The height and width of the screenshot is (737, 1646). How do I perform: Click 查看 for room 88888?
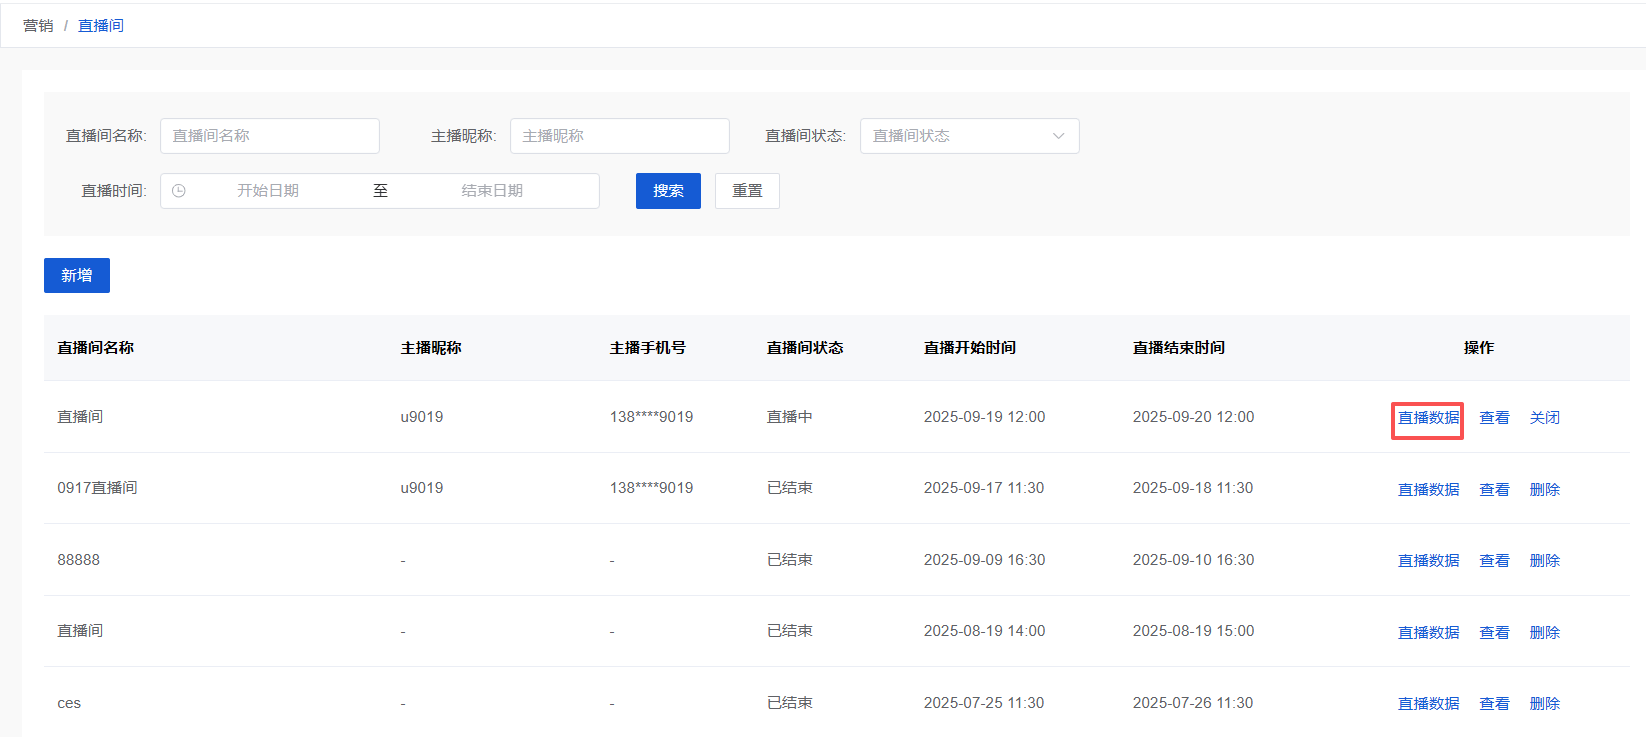point(1494,561)
